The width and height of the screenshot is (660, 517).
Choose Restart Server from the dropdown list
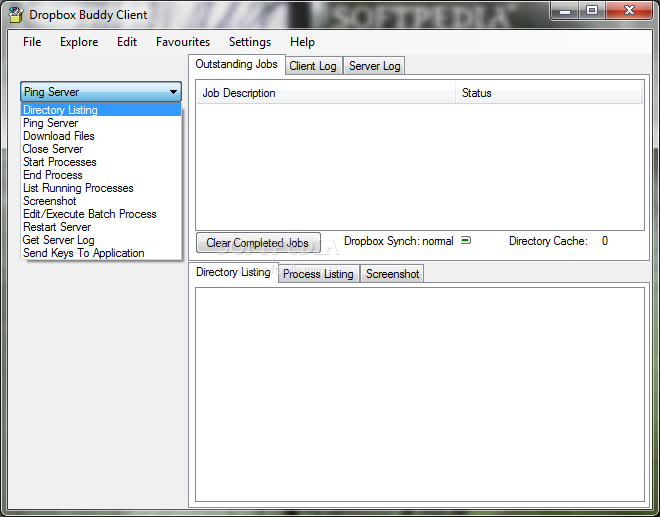tap(101, 227)
